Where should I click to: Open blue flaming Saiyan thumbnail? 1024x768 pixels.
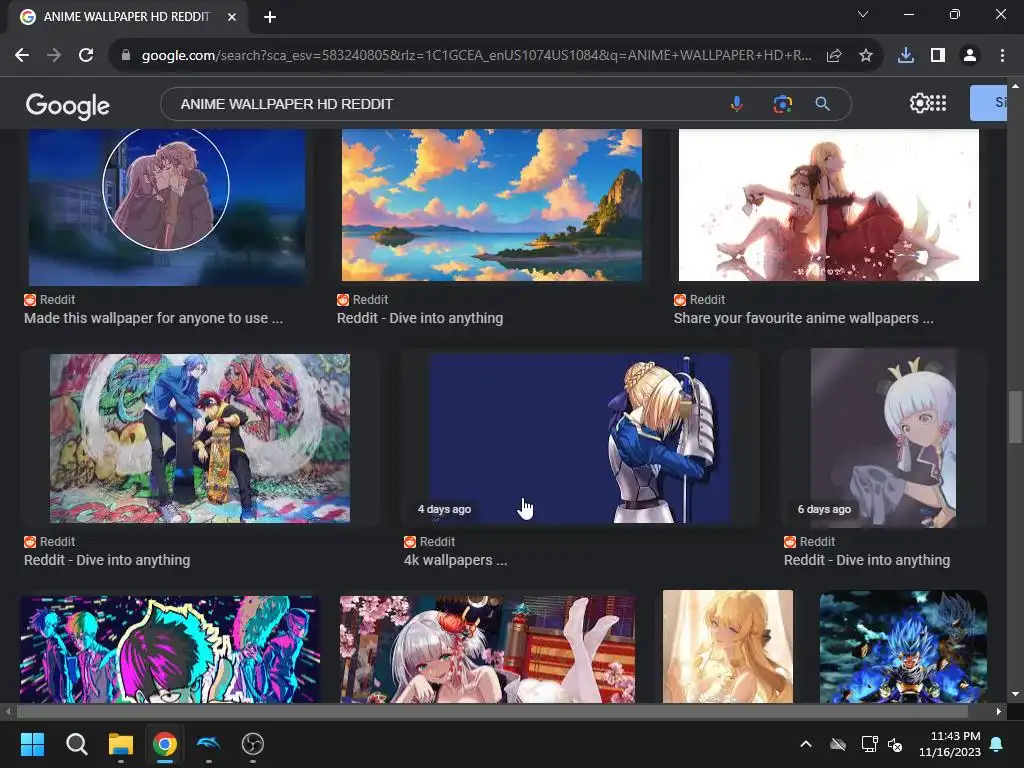point(903,647)
